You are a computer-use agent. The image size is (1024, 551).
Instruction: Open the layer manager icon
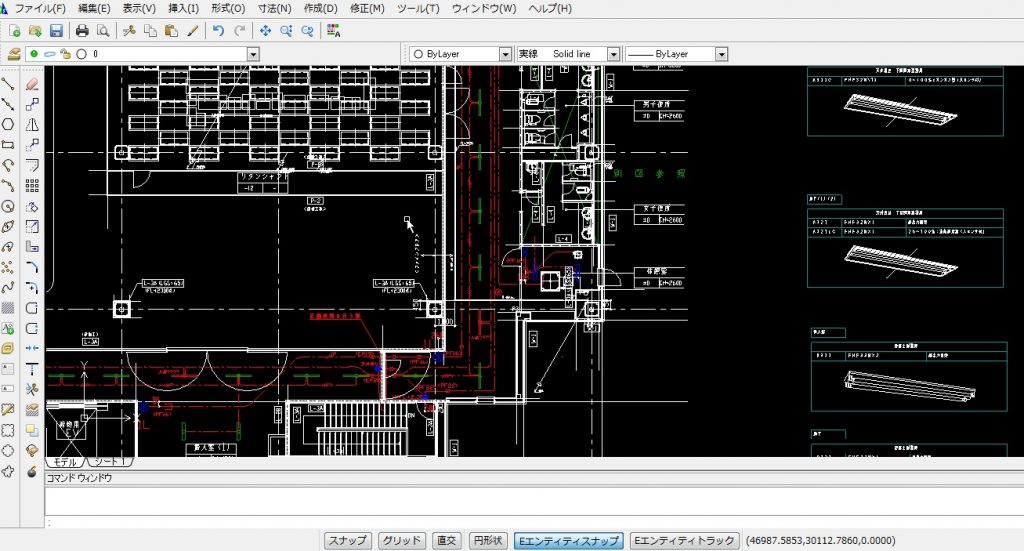point(14,54)
